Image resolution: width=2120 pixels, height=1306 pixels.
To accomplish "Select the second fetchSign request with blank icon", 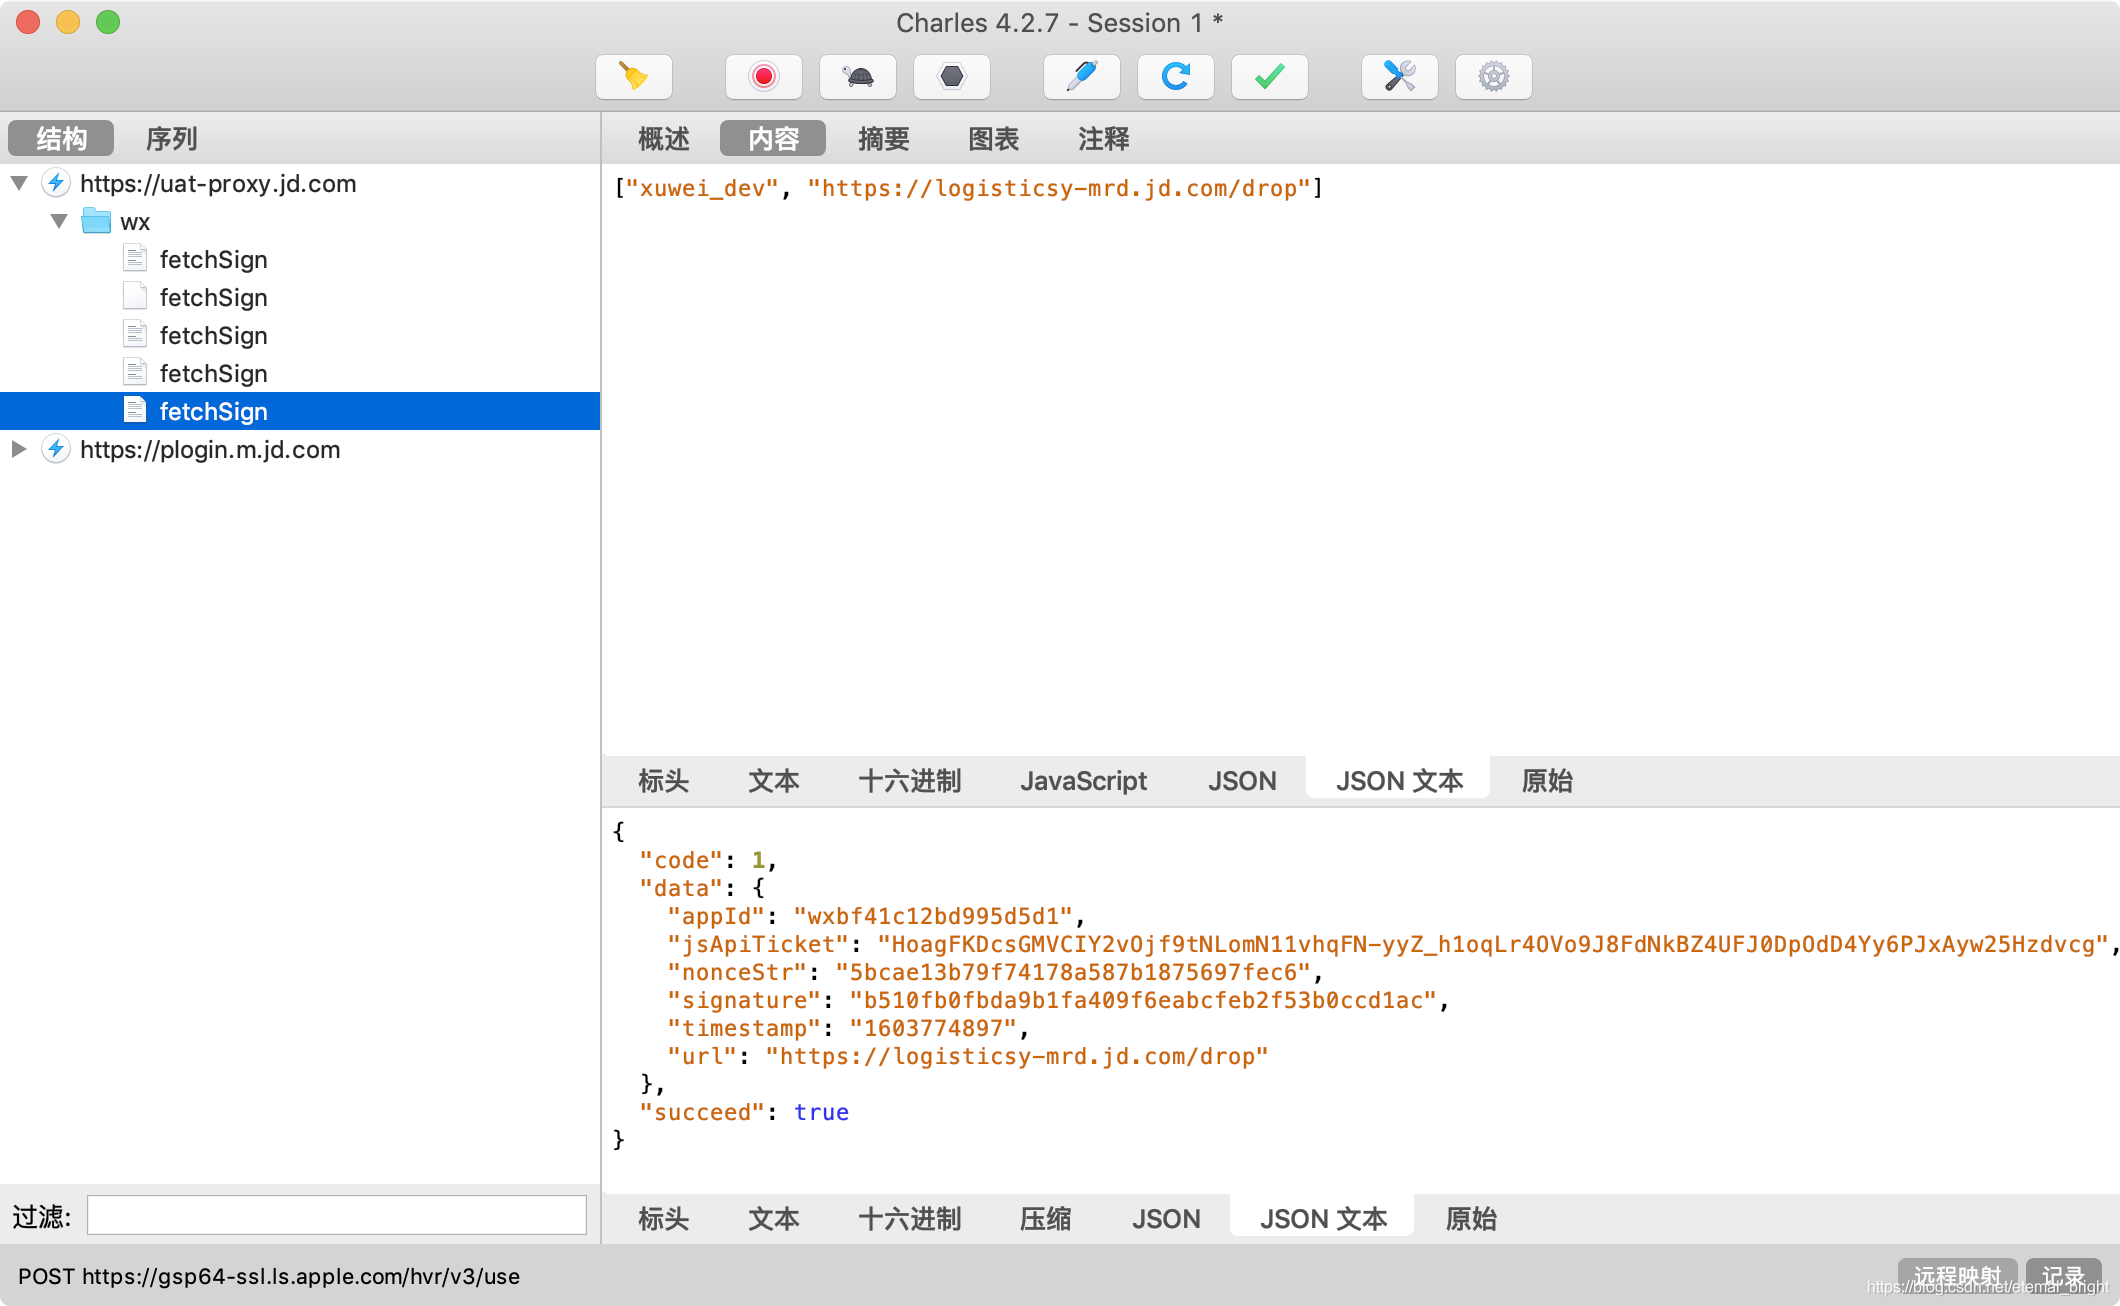I will point(300,297).
